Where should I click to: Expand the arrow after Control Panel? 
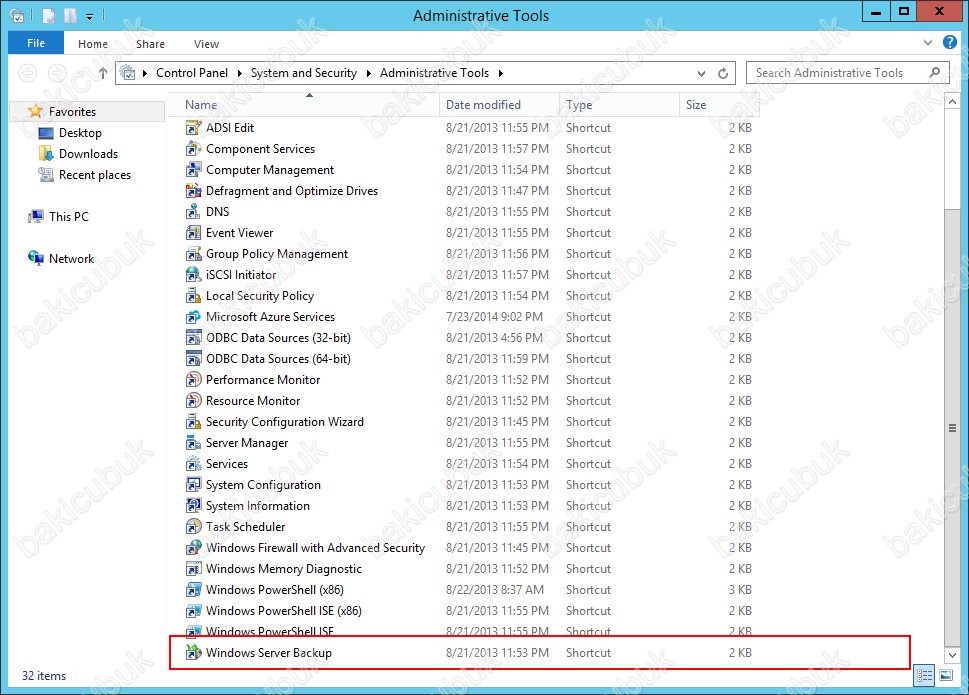(239, 74)
